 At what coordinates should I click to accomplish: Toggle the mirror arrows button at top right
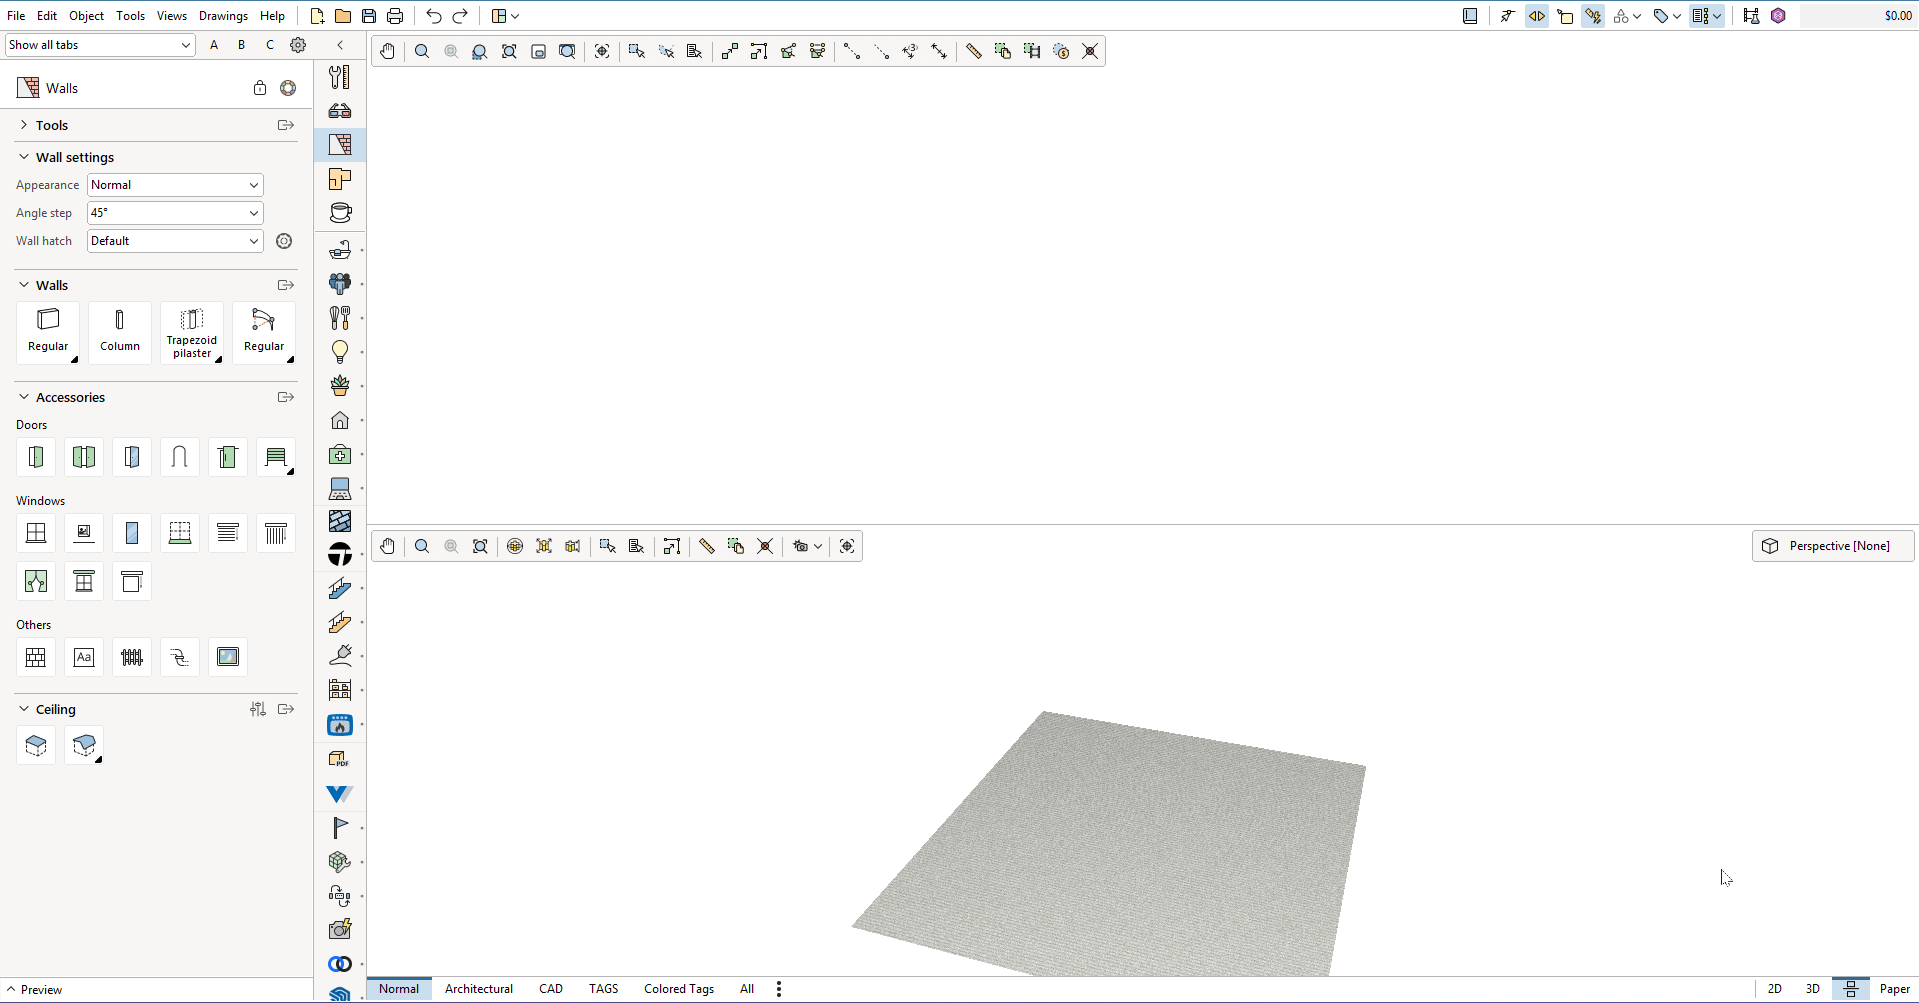click(1537, 16)
